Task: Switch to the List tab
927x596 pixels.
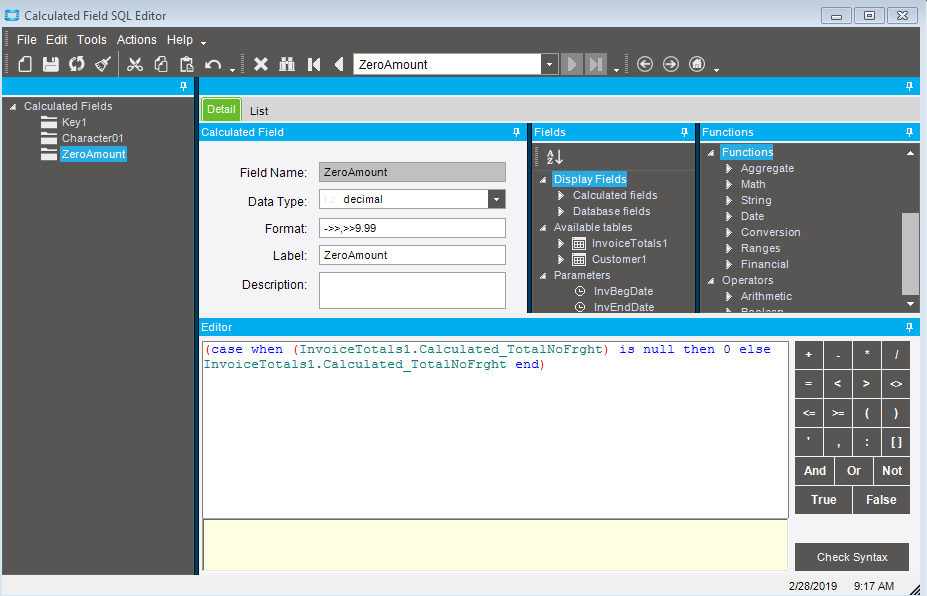Action: pos(259,111)
